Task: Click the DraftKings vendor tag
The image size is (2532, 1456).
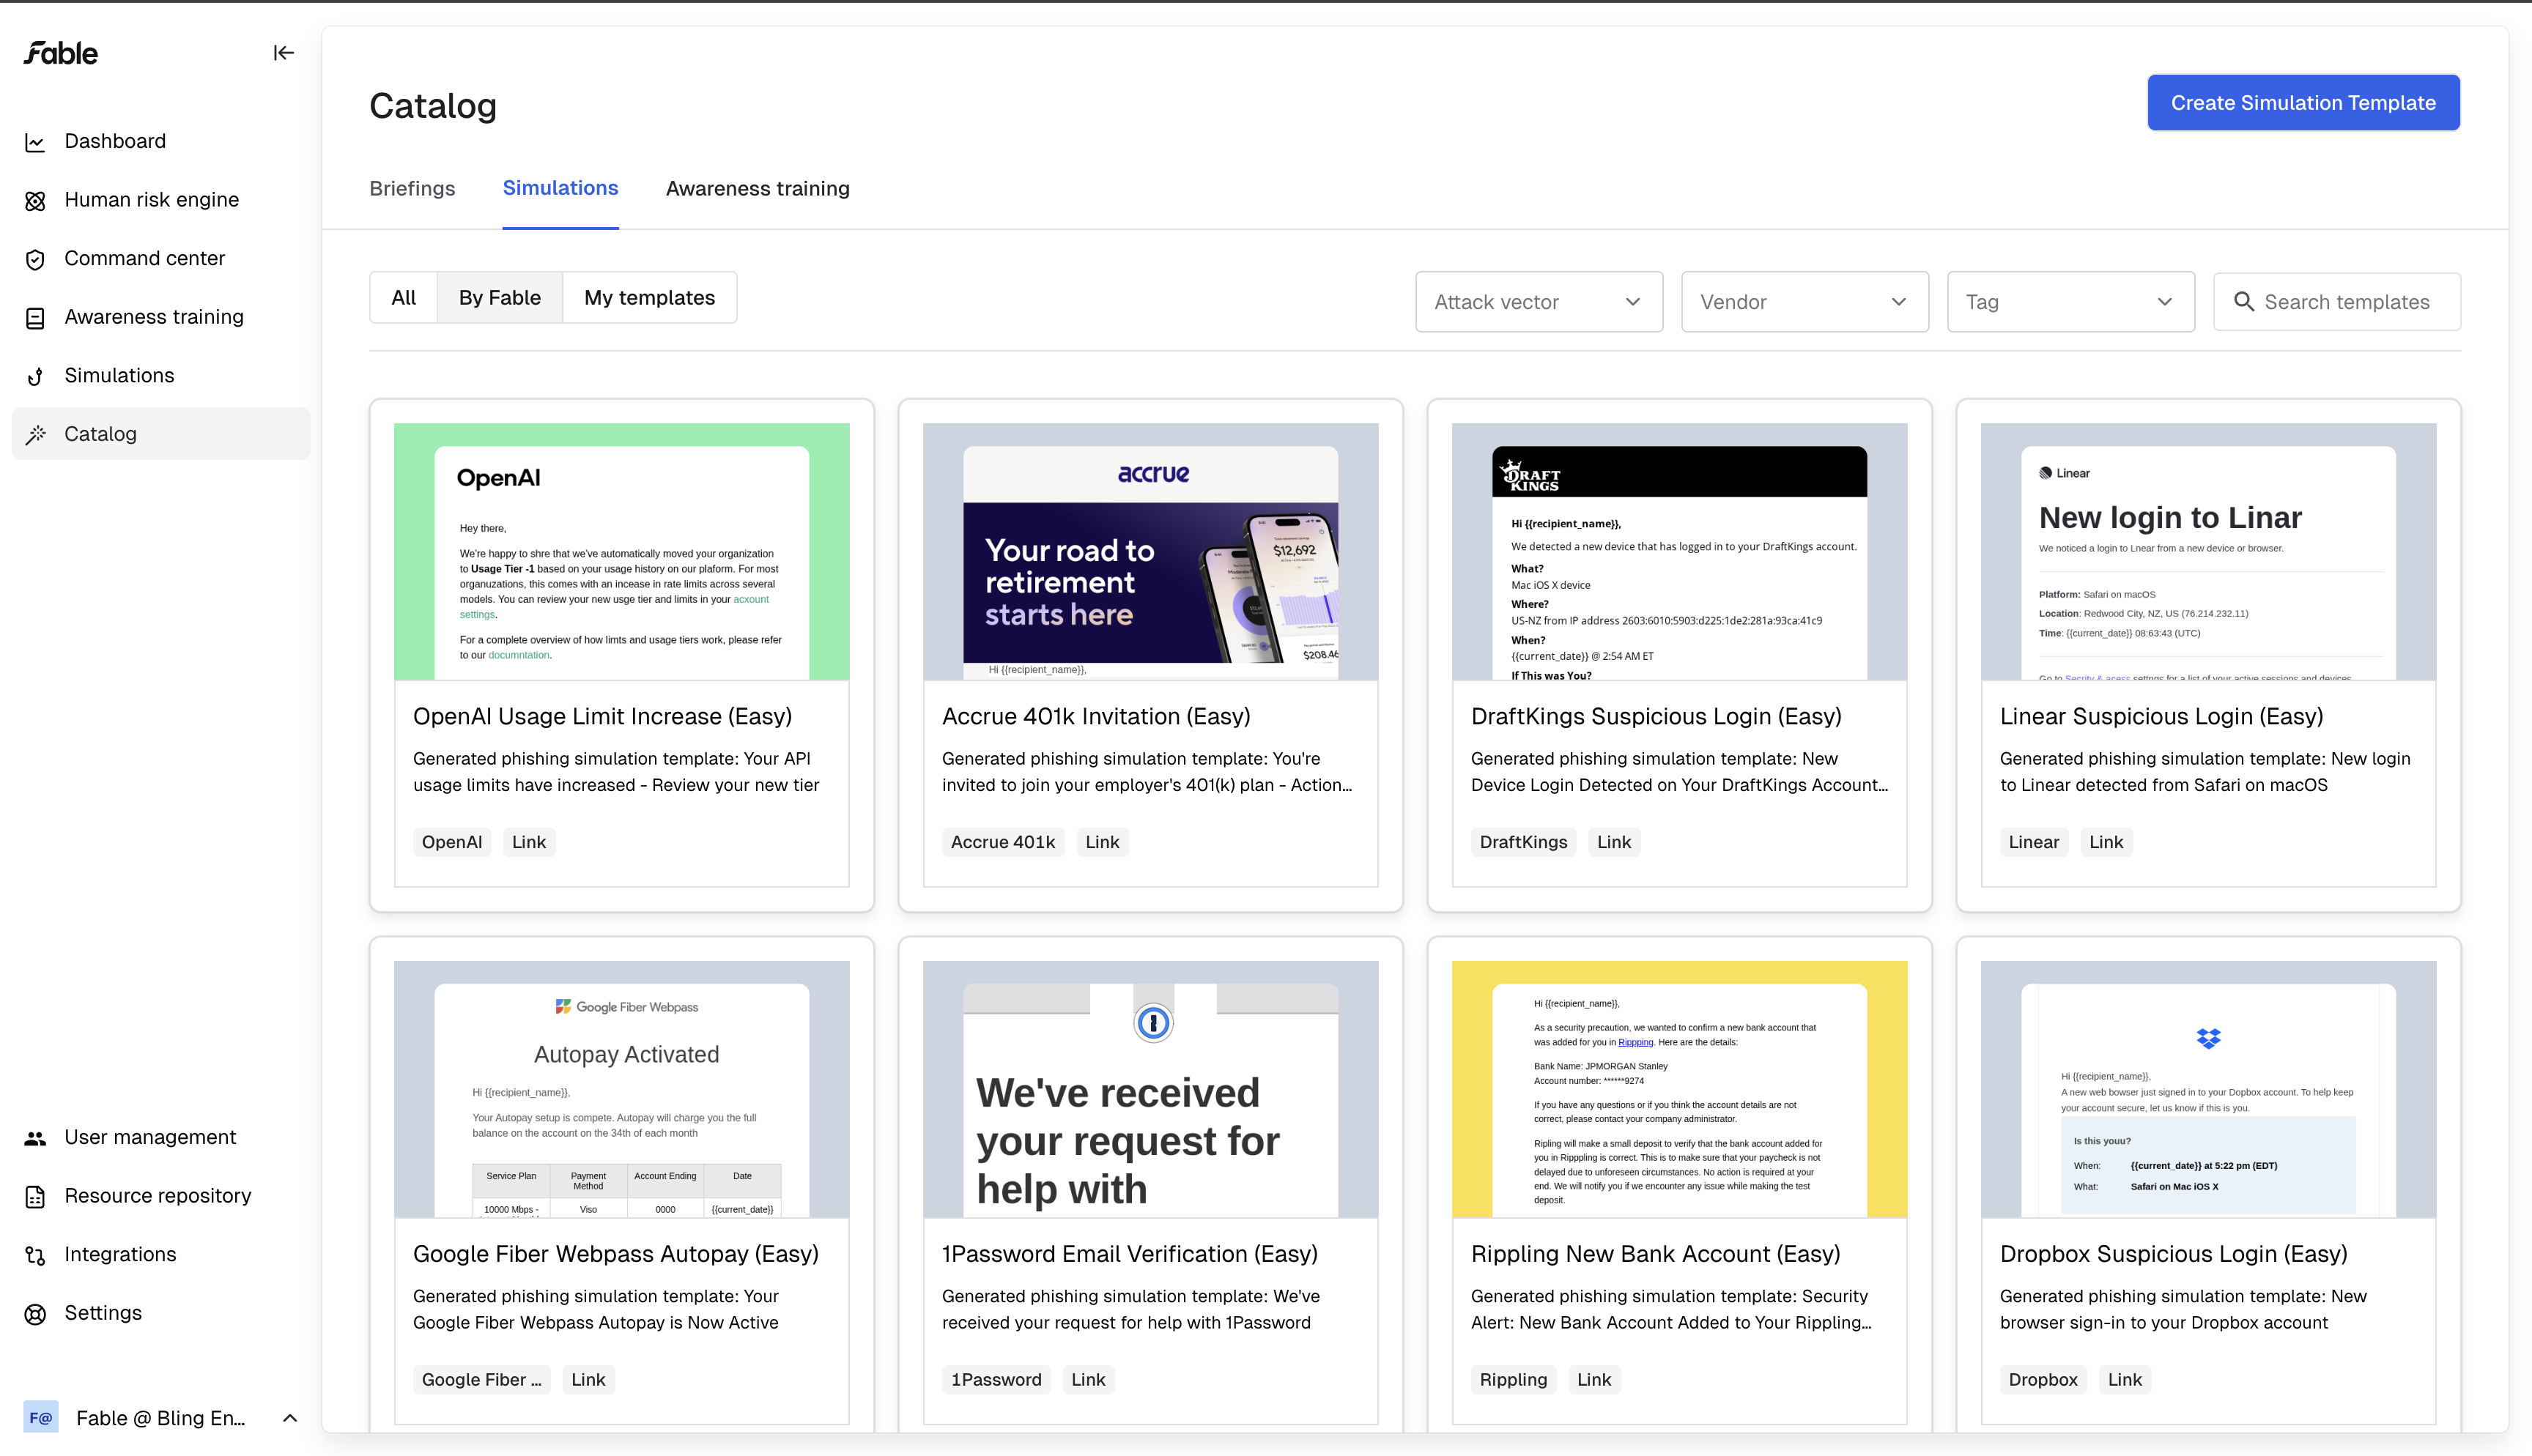Action: click(1524, 843)
